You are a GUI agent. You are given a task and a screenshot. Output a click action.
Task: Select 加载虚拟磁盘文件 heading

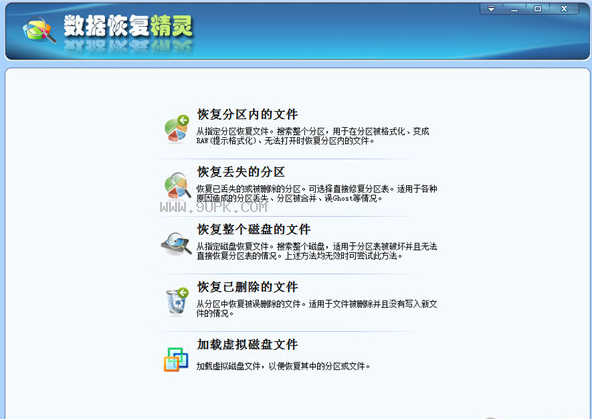click(248, 344)
